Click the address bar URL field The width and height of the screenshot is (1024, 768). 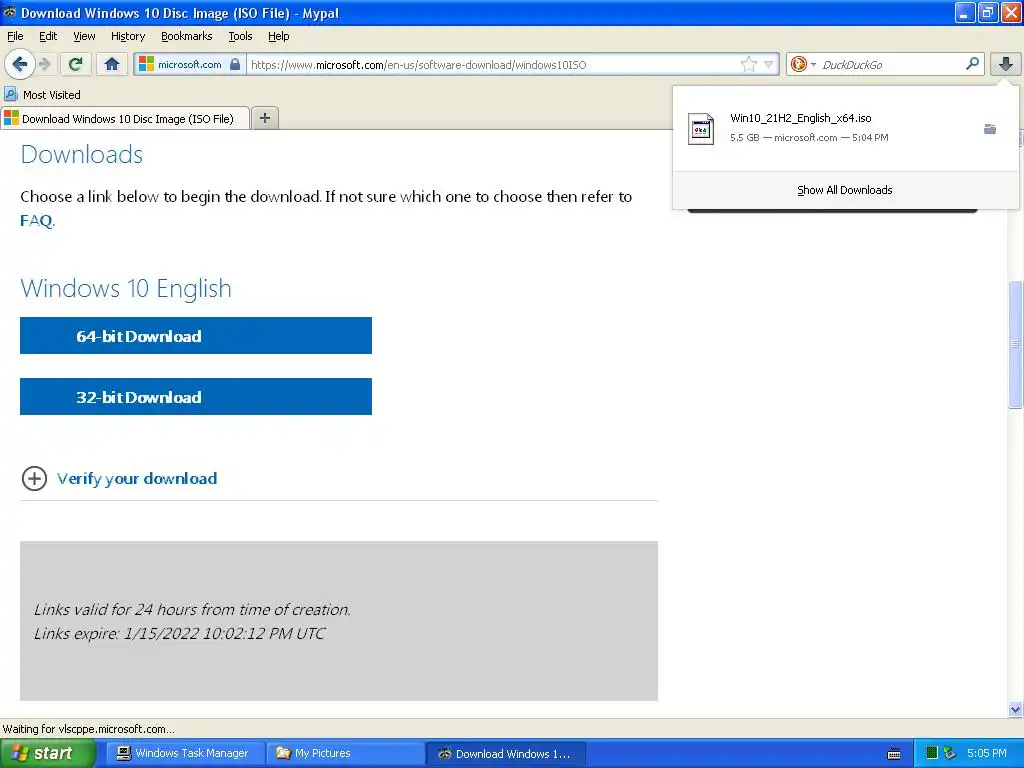494,64
